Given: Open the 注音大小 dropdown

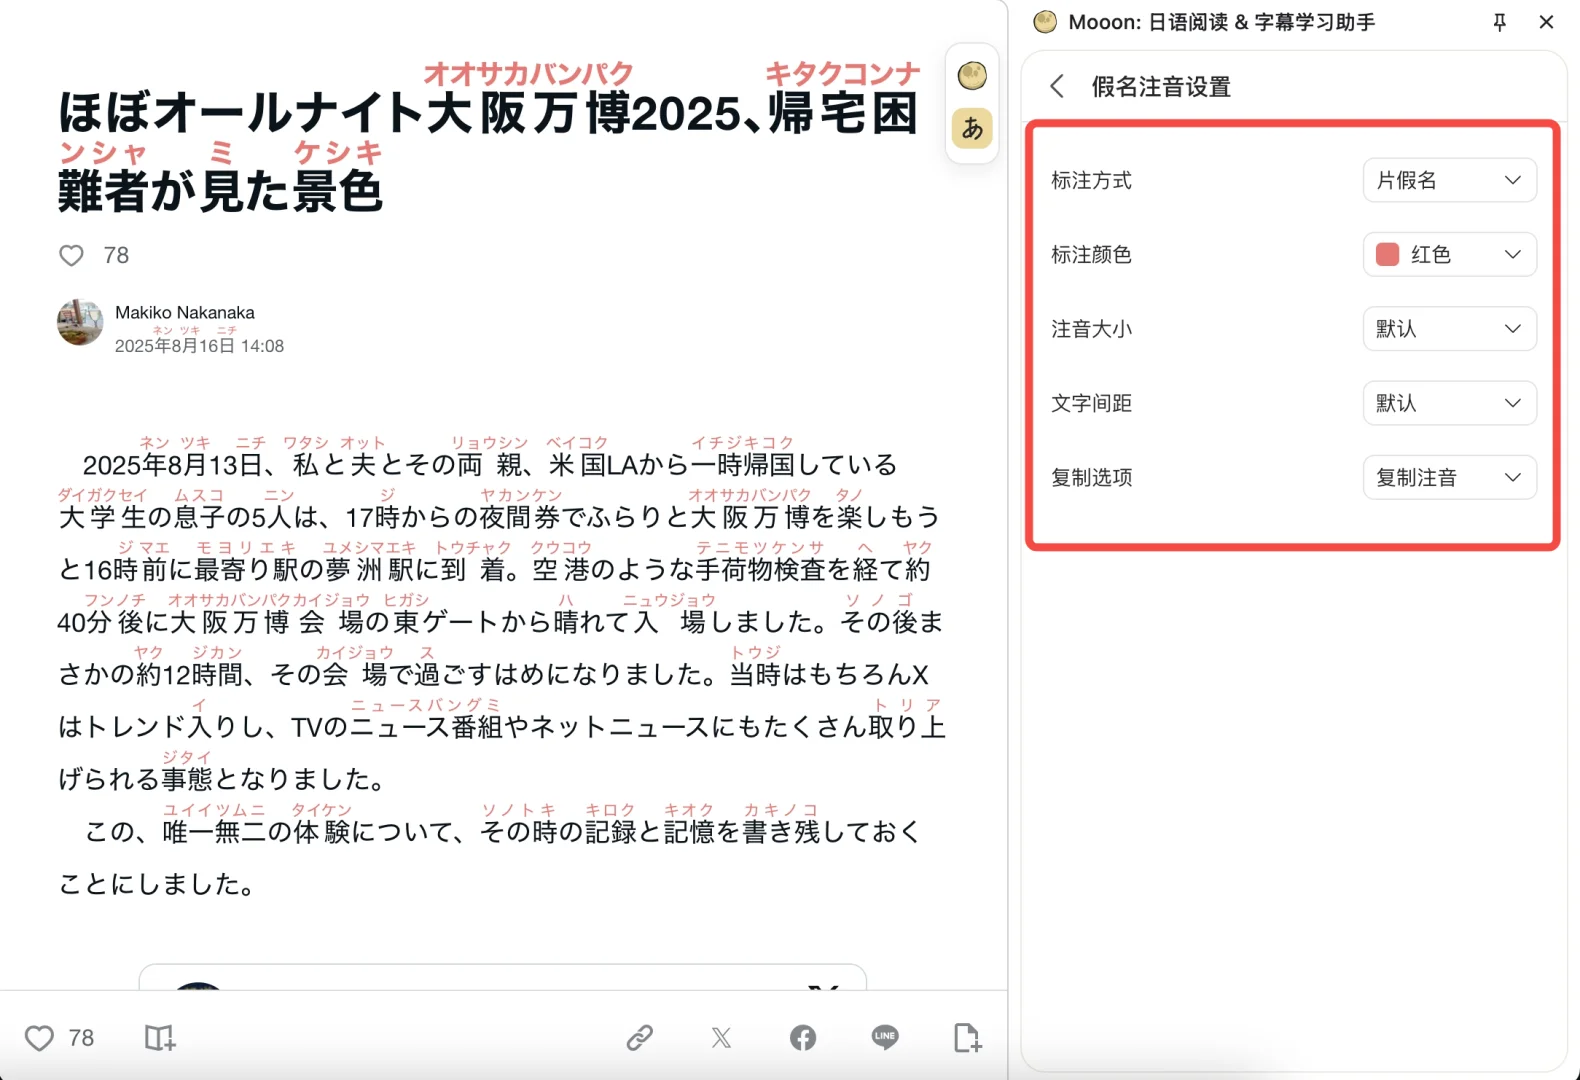Looking at the screenshot, I should pos(1449,328).
